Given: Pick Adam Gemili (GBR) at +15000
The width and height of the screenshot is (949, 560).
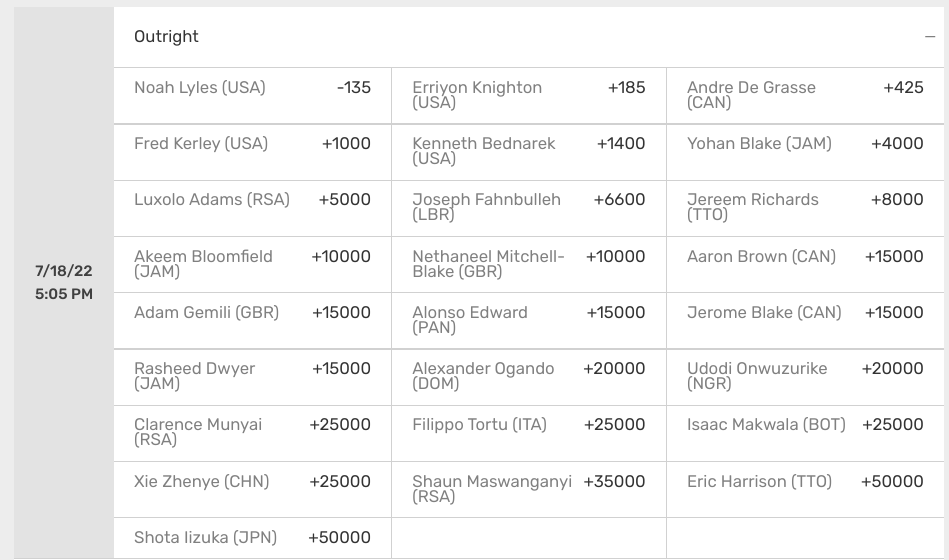Looking at the screenshot, I should (x=252, y=321).
